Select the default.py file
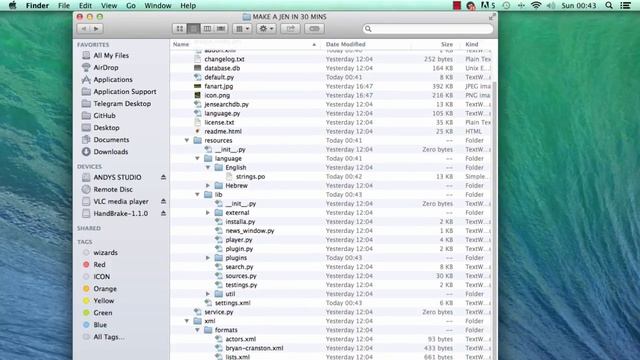This screenshot has width=640, height=360. (219, 77)
